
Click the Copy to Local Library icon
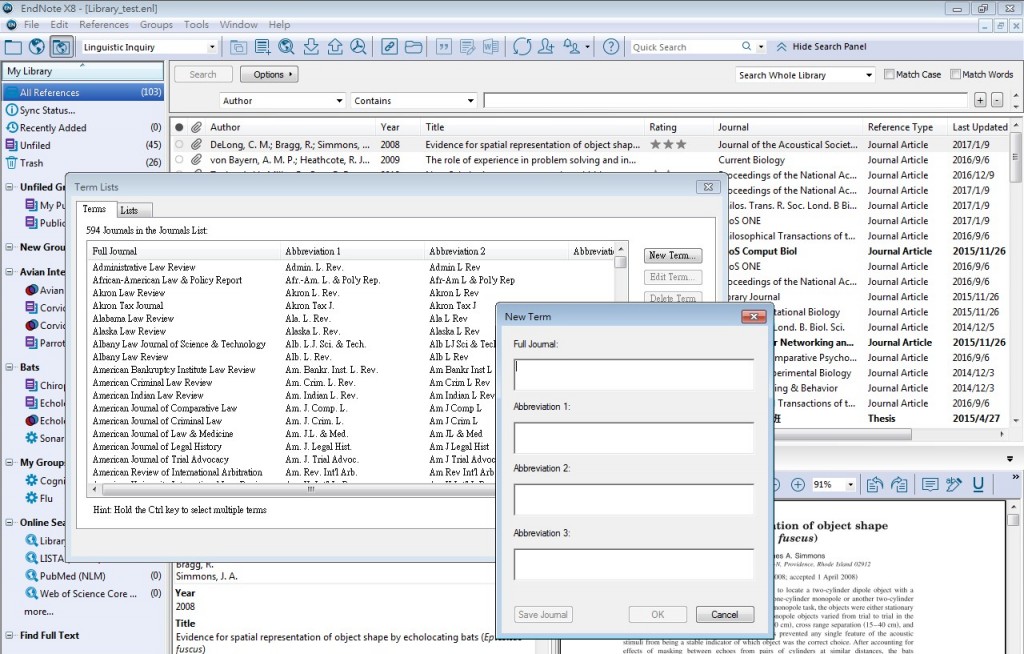[238, 47]
